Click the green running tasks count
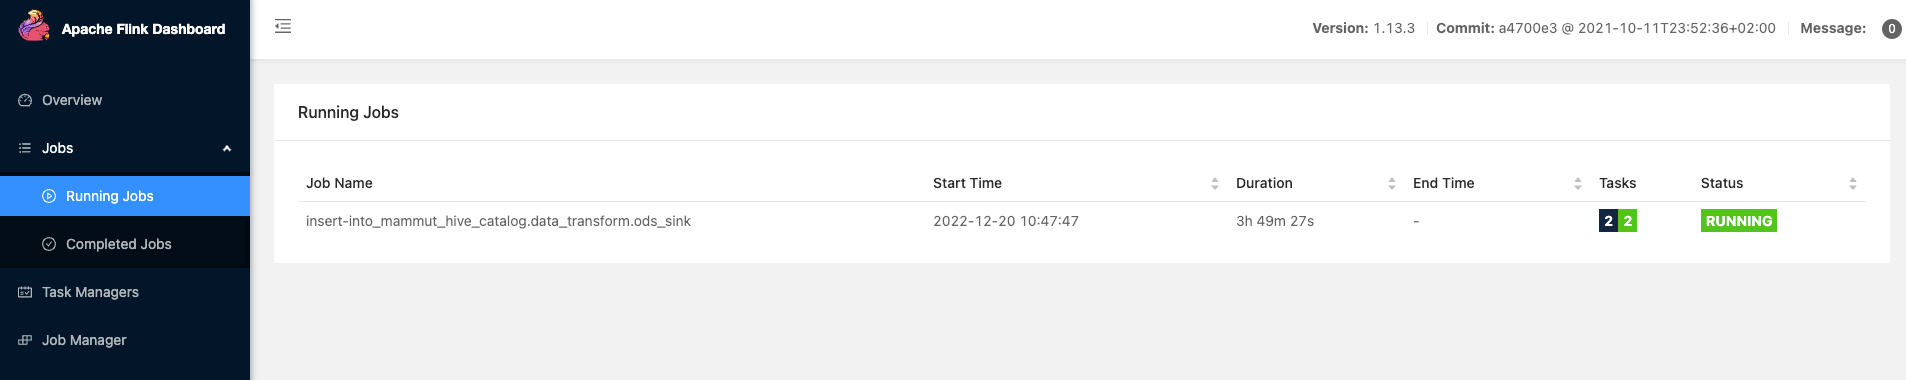 point(1628,221)
